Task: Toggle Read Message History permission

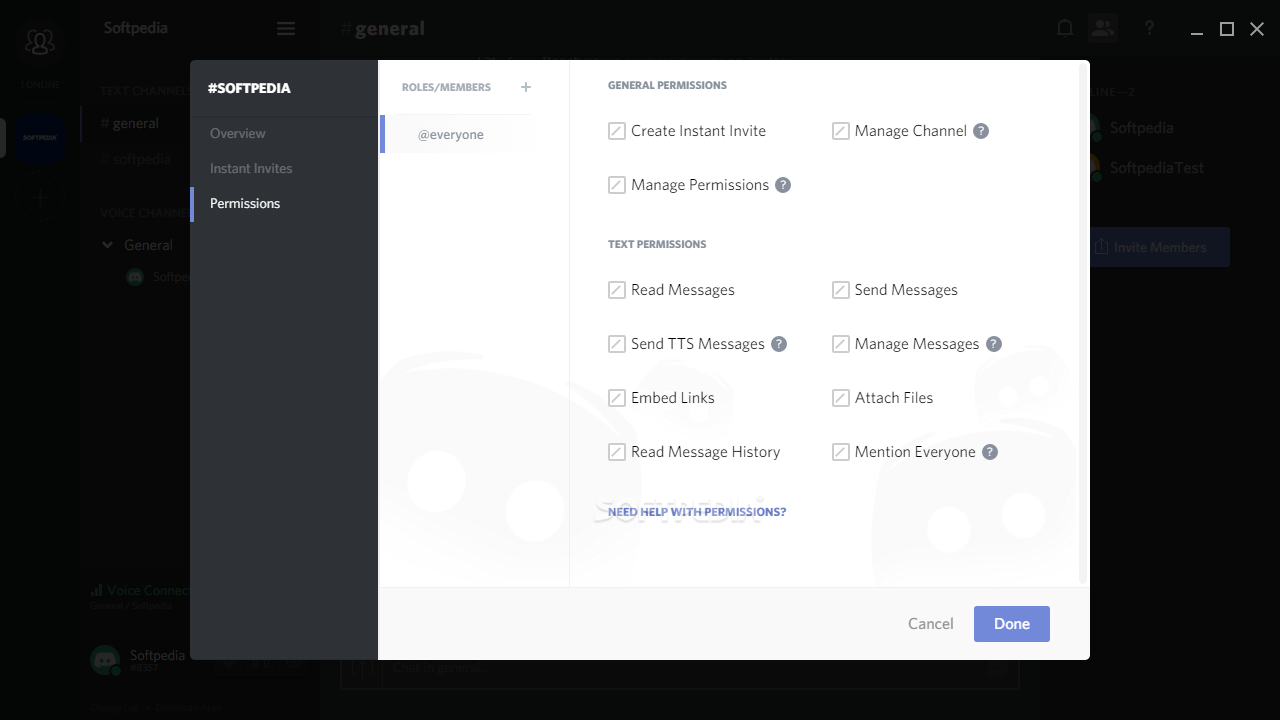Action: coord(617,452)
